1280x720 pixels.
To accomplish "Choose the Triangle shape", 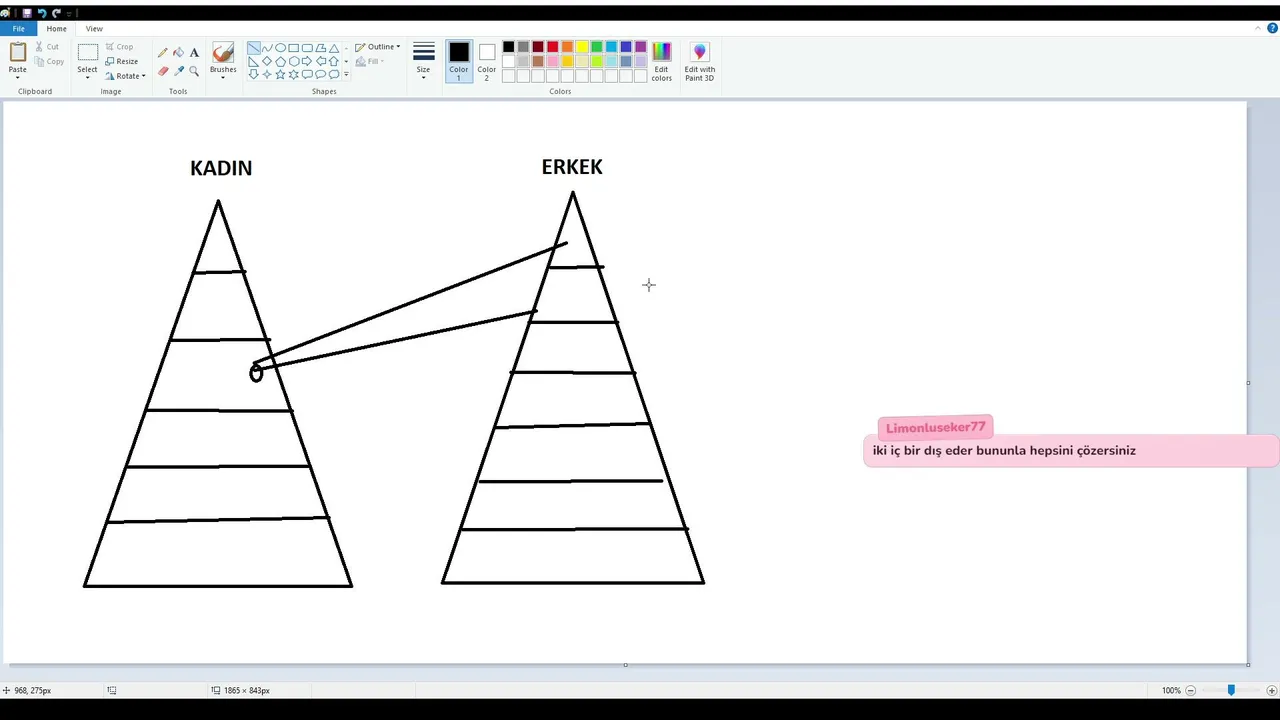I will click(x=334, y=48).
